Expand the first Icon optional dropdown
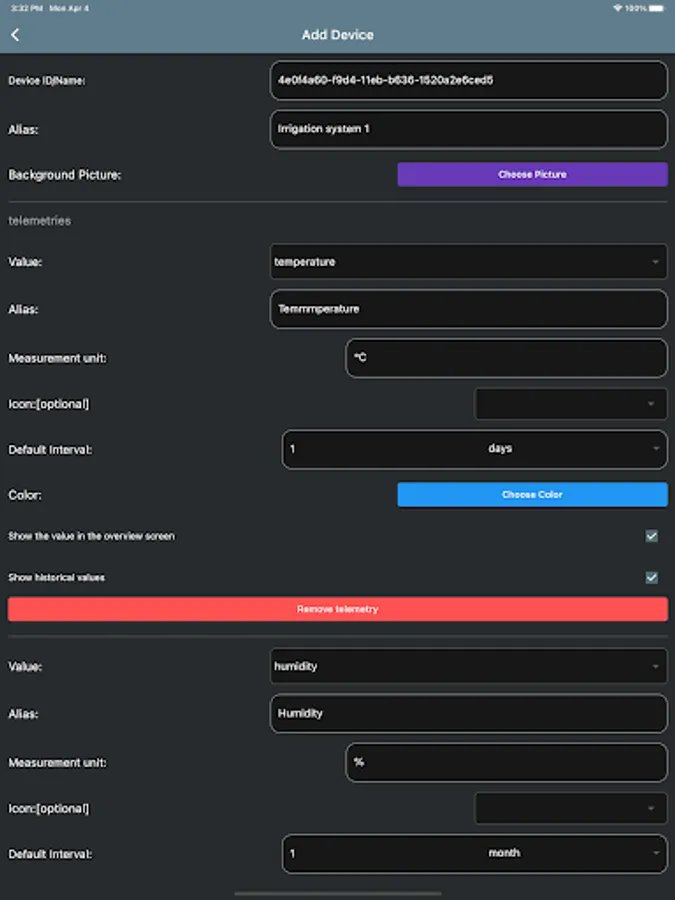Screen dimensions: 675x900 coord(571,404)
